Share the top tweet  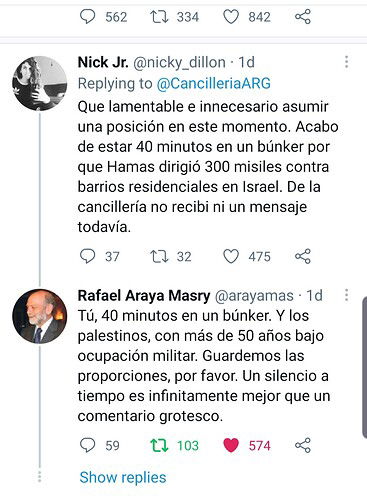pos(303,17)
